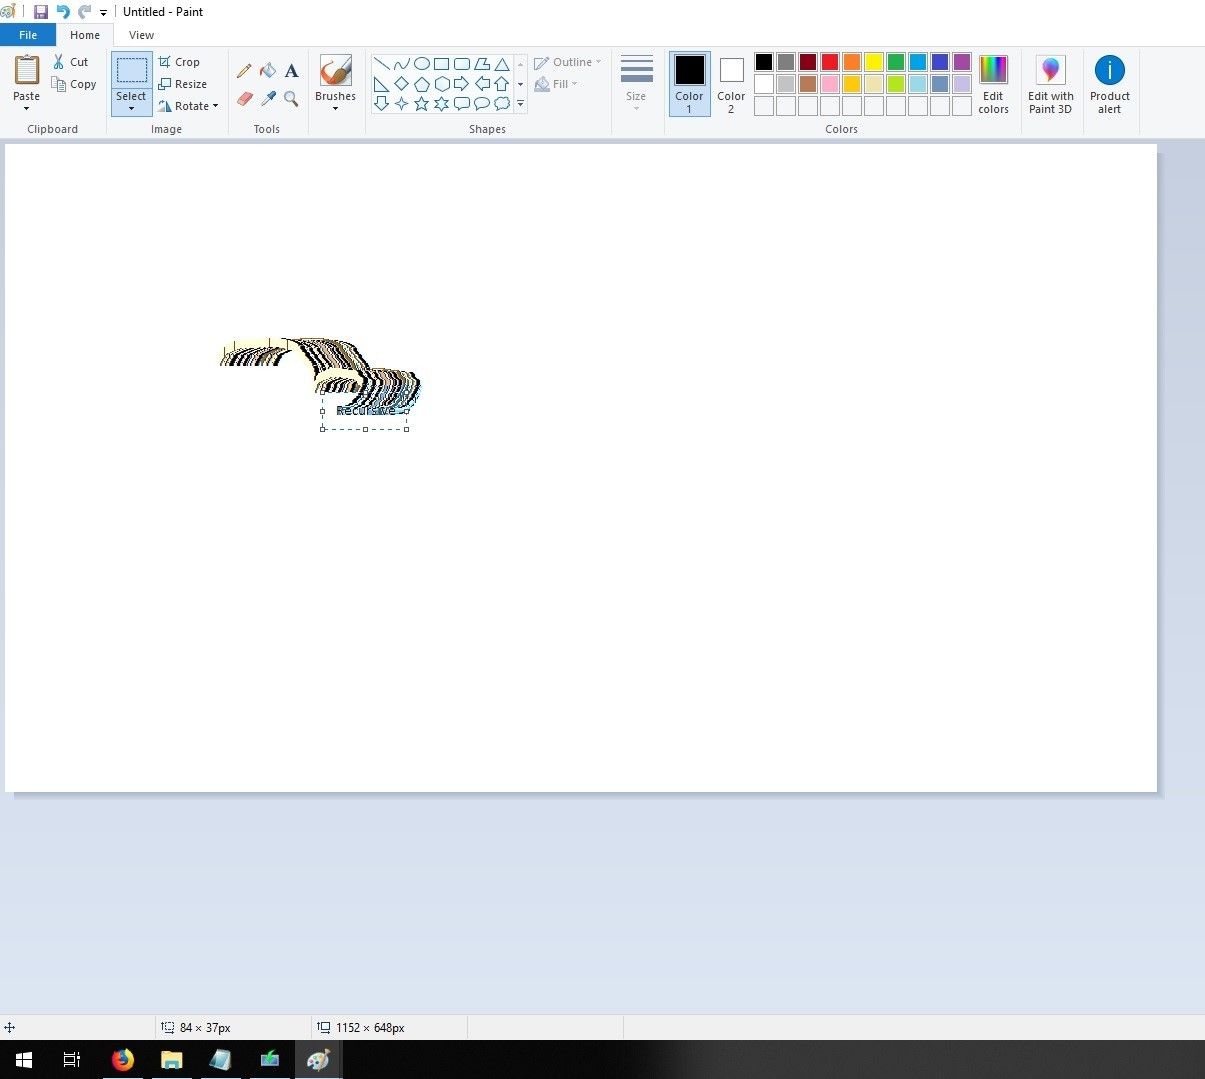Select the Pencil tool
This screenshot has height=1079, width=1205.
[x=244, y=71]
